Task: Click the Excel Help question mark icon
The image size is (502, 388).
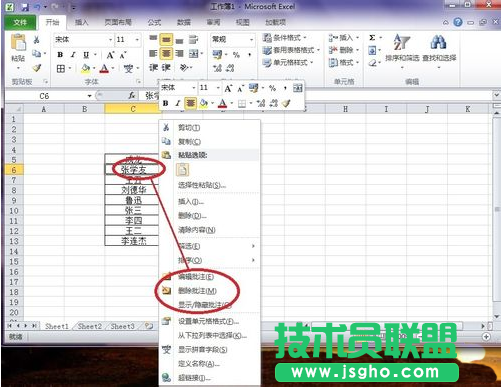Action: (458, 22)
